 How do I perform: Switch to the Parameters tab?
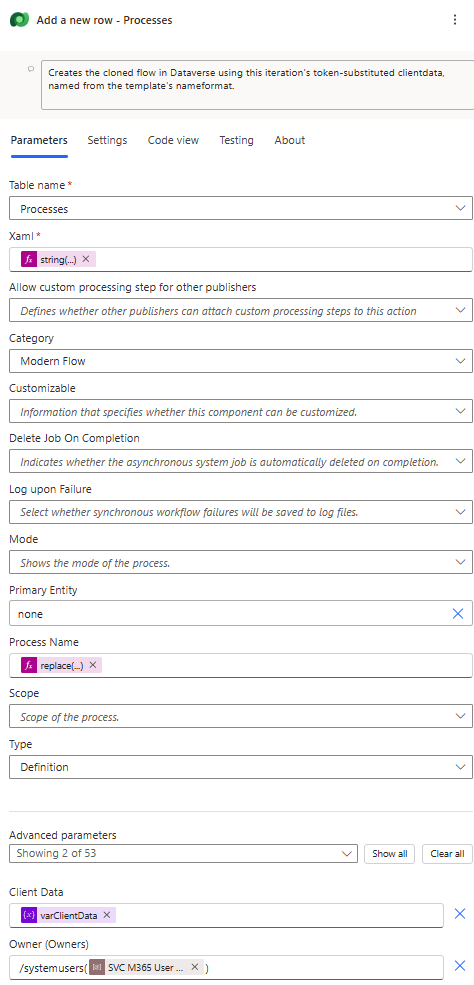[39, 140]
